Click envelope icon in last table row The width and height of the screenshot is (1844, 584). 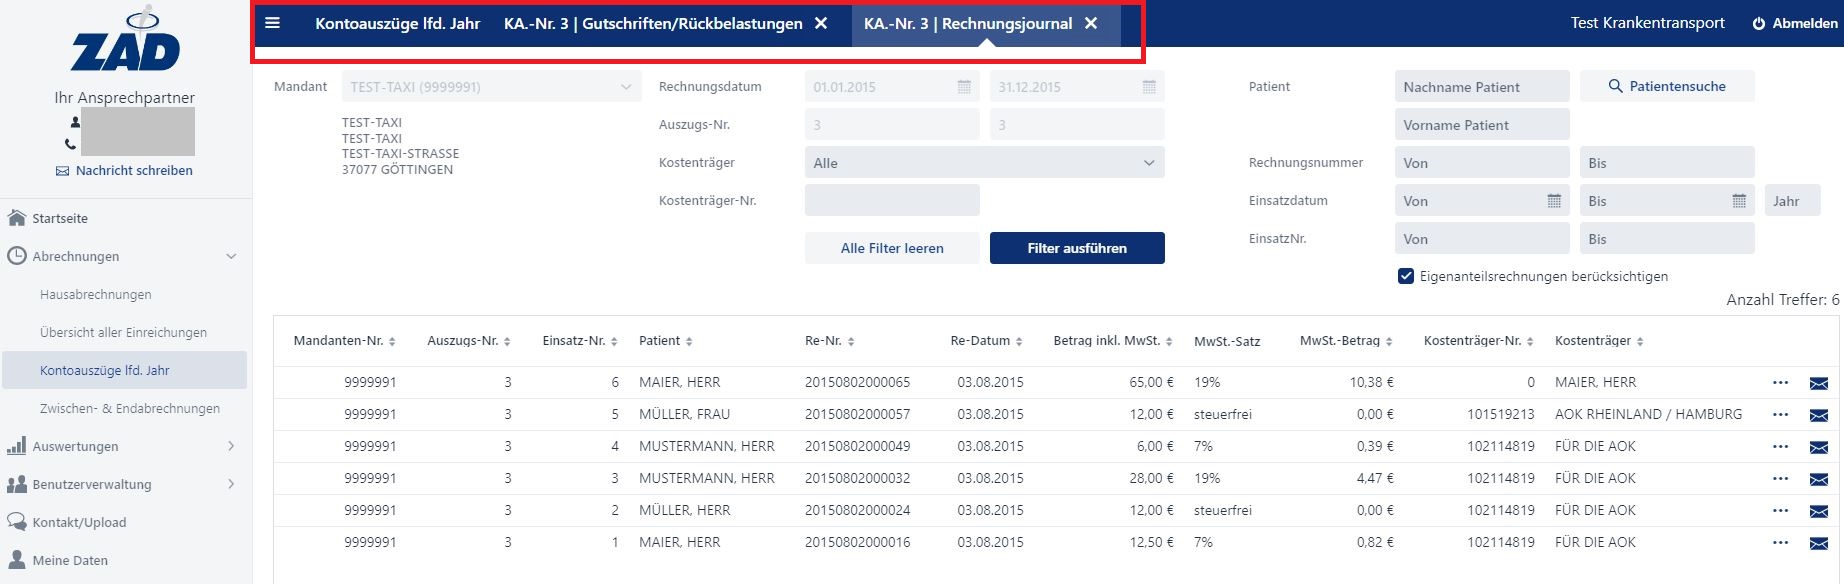pyautogui.click(x=1818, y=543)
